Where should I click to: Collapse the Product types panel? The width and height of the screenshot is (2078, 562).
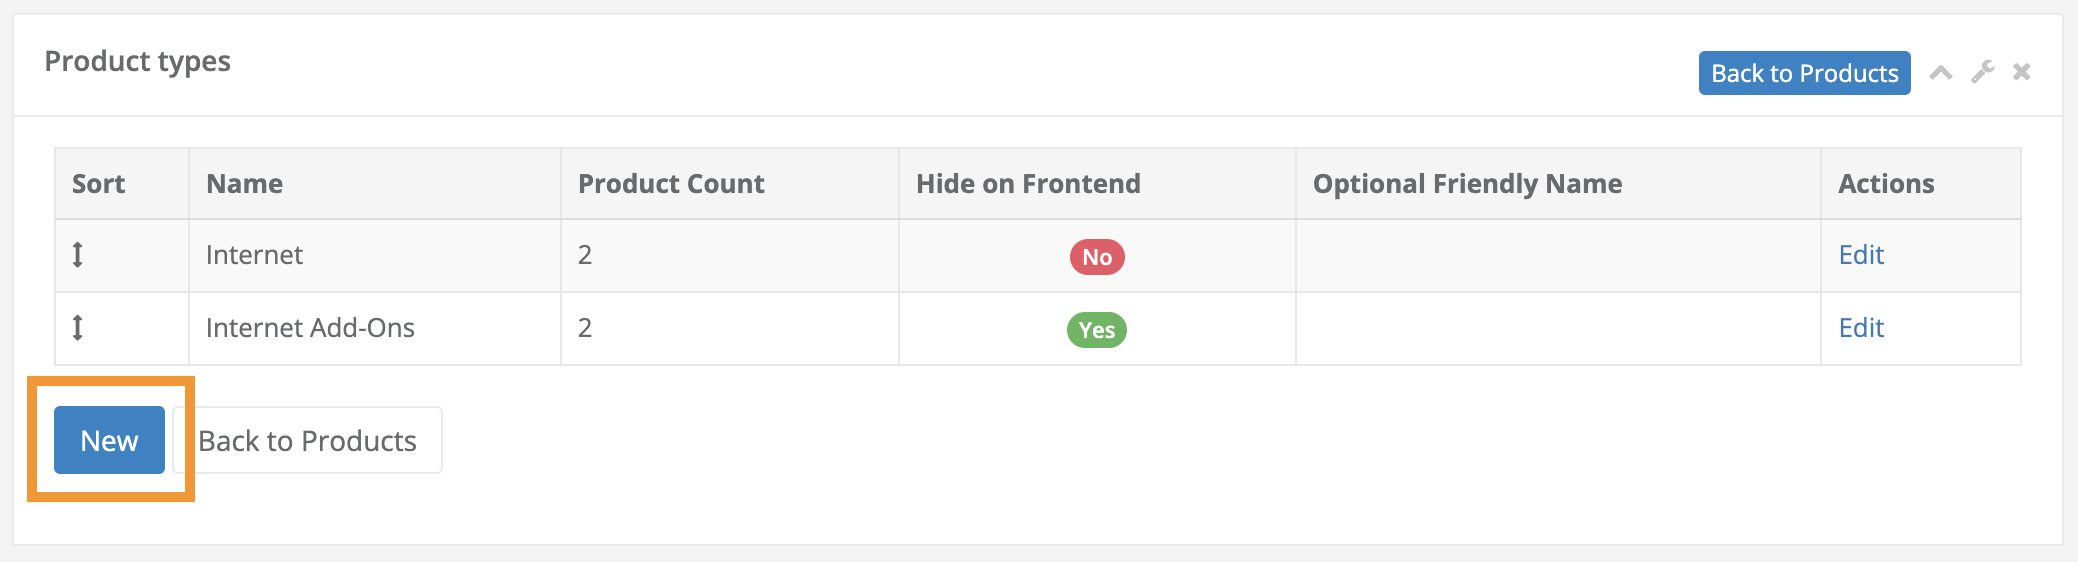pos(1941,72)
